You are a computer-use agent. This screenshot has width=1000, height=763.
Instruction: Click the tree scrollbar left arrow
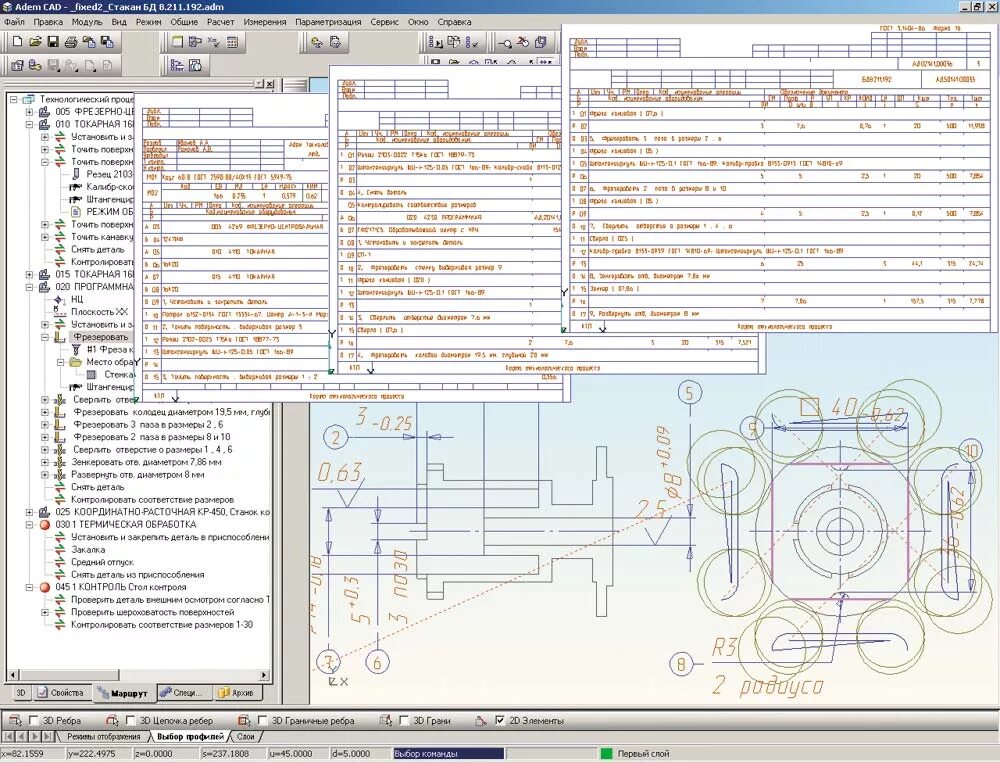[13, 674]
